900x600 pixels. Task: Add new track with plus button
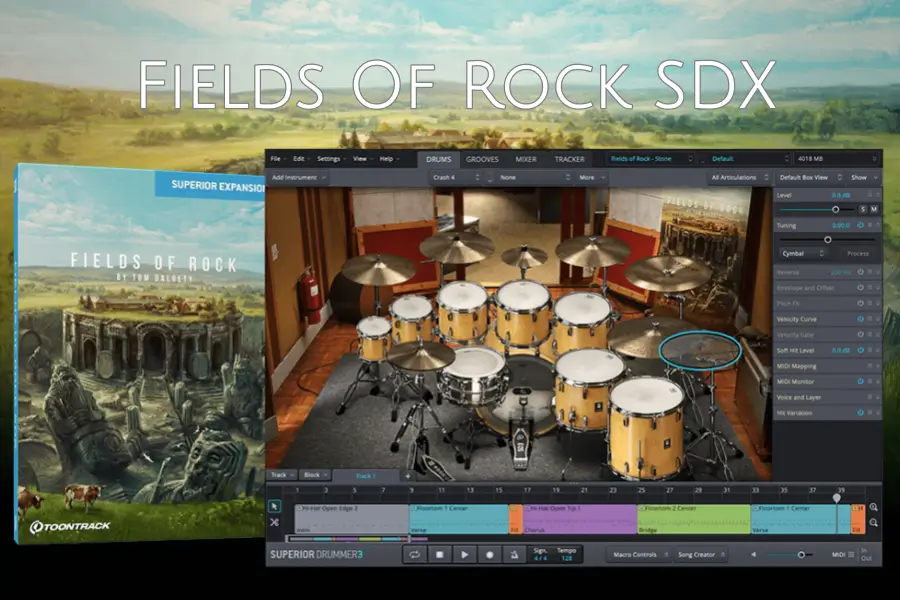pos(408,476)
